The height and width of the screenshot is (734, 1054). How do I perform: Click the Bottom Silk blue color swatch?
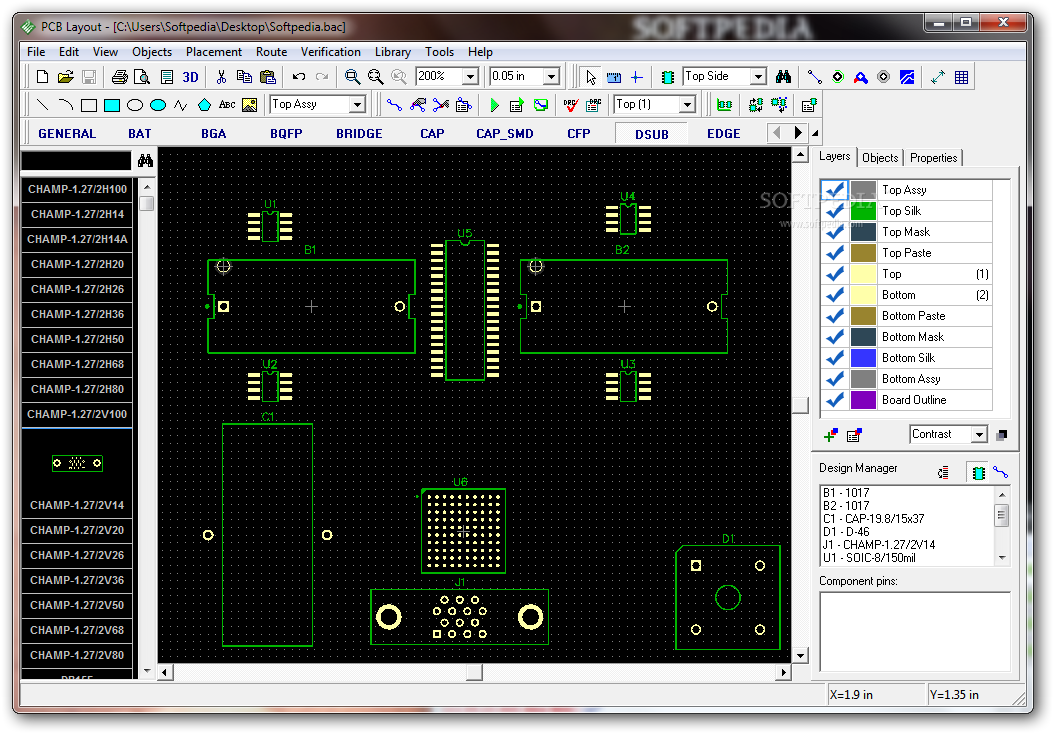(x=863, y=358)
